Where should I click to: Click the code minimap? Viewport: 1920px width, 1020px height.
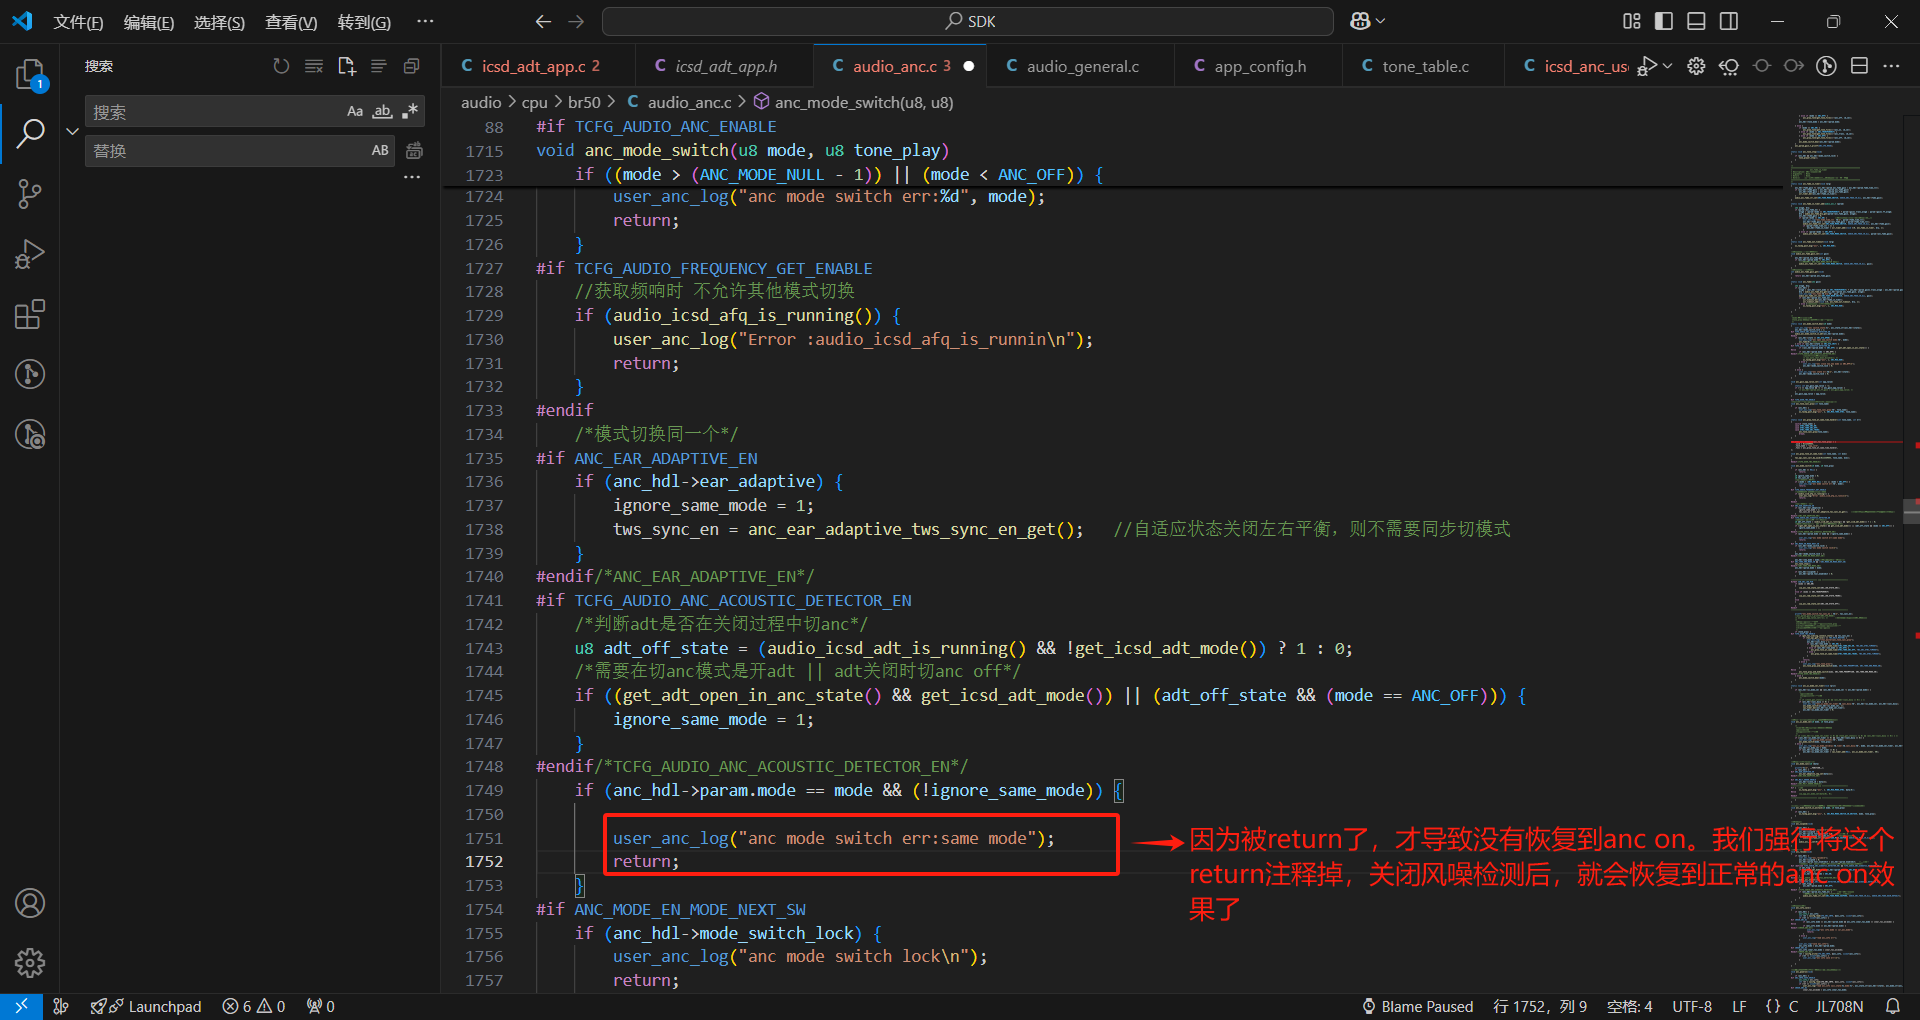(x=1846, y=550)
